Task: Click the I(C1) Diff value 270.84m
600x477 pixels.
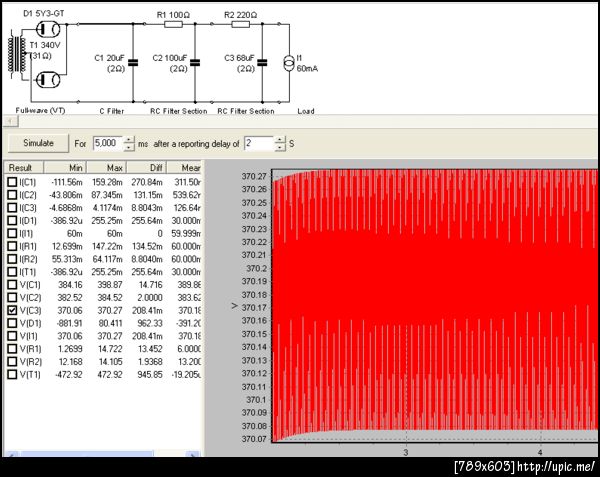Action: [x=147, y=182]
